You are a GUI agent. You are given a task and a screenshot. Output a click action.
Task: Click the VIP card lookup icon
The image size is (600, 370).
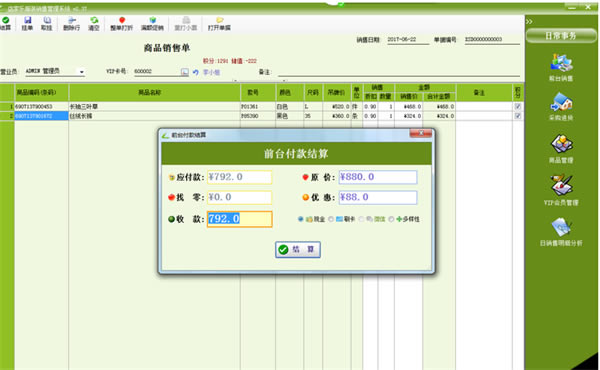coord(185,72)
